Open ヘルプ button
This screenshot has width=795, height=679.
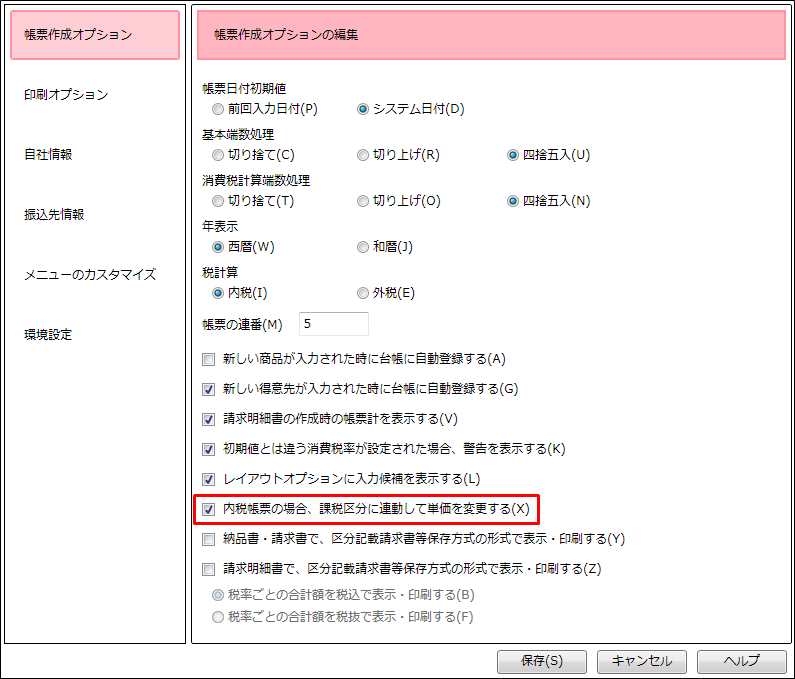click(x=741, y=661)
